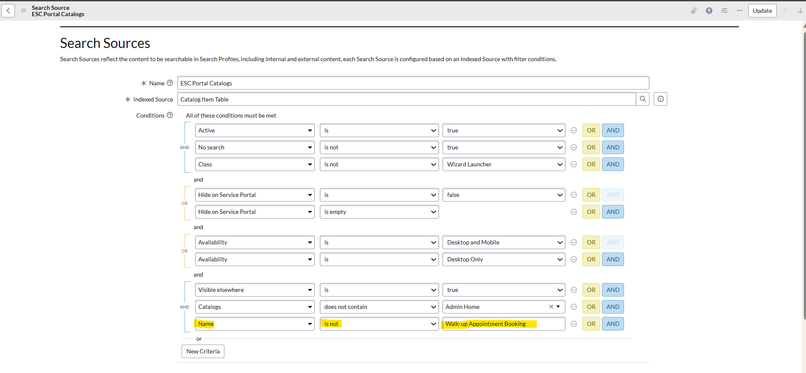Screen dimensions: 806x373
Task: Open the 'is empty' operator dropdown
Action: [x=379, y=212]
